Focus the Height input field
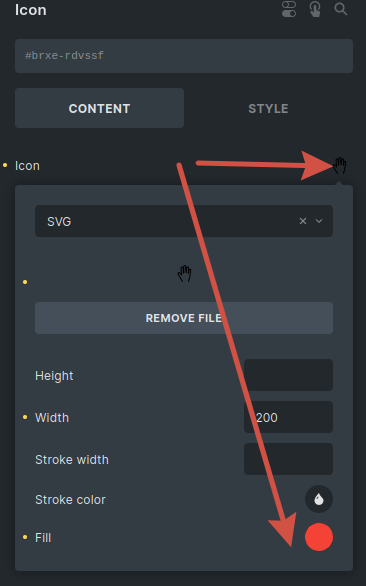 288,375
